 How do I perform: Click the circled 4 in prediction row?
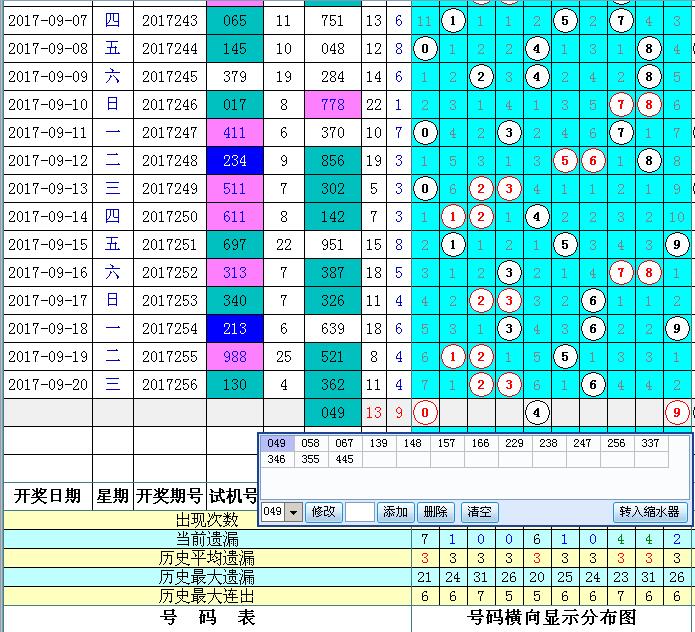tap(537, 412)
